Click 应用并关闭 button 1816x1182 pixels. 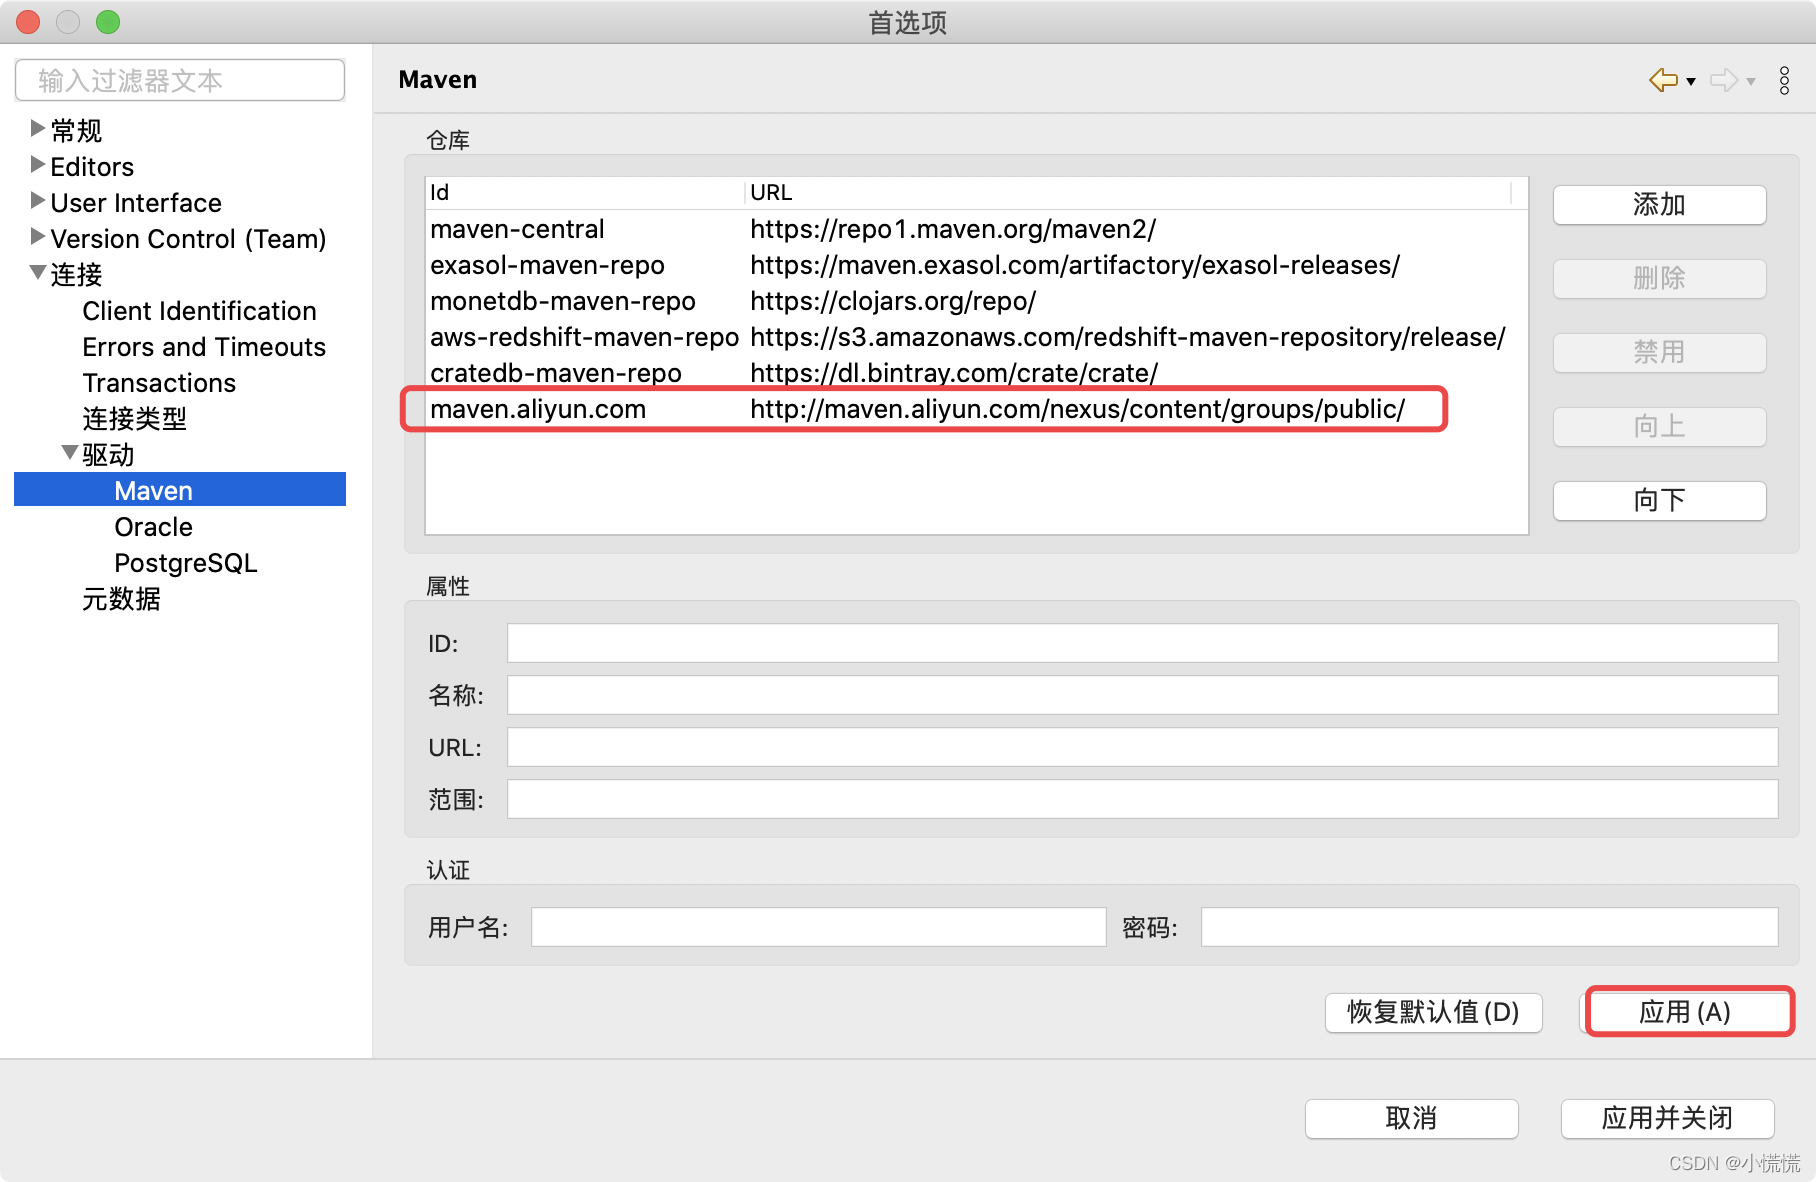click(x=1667, y=1118)
